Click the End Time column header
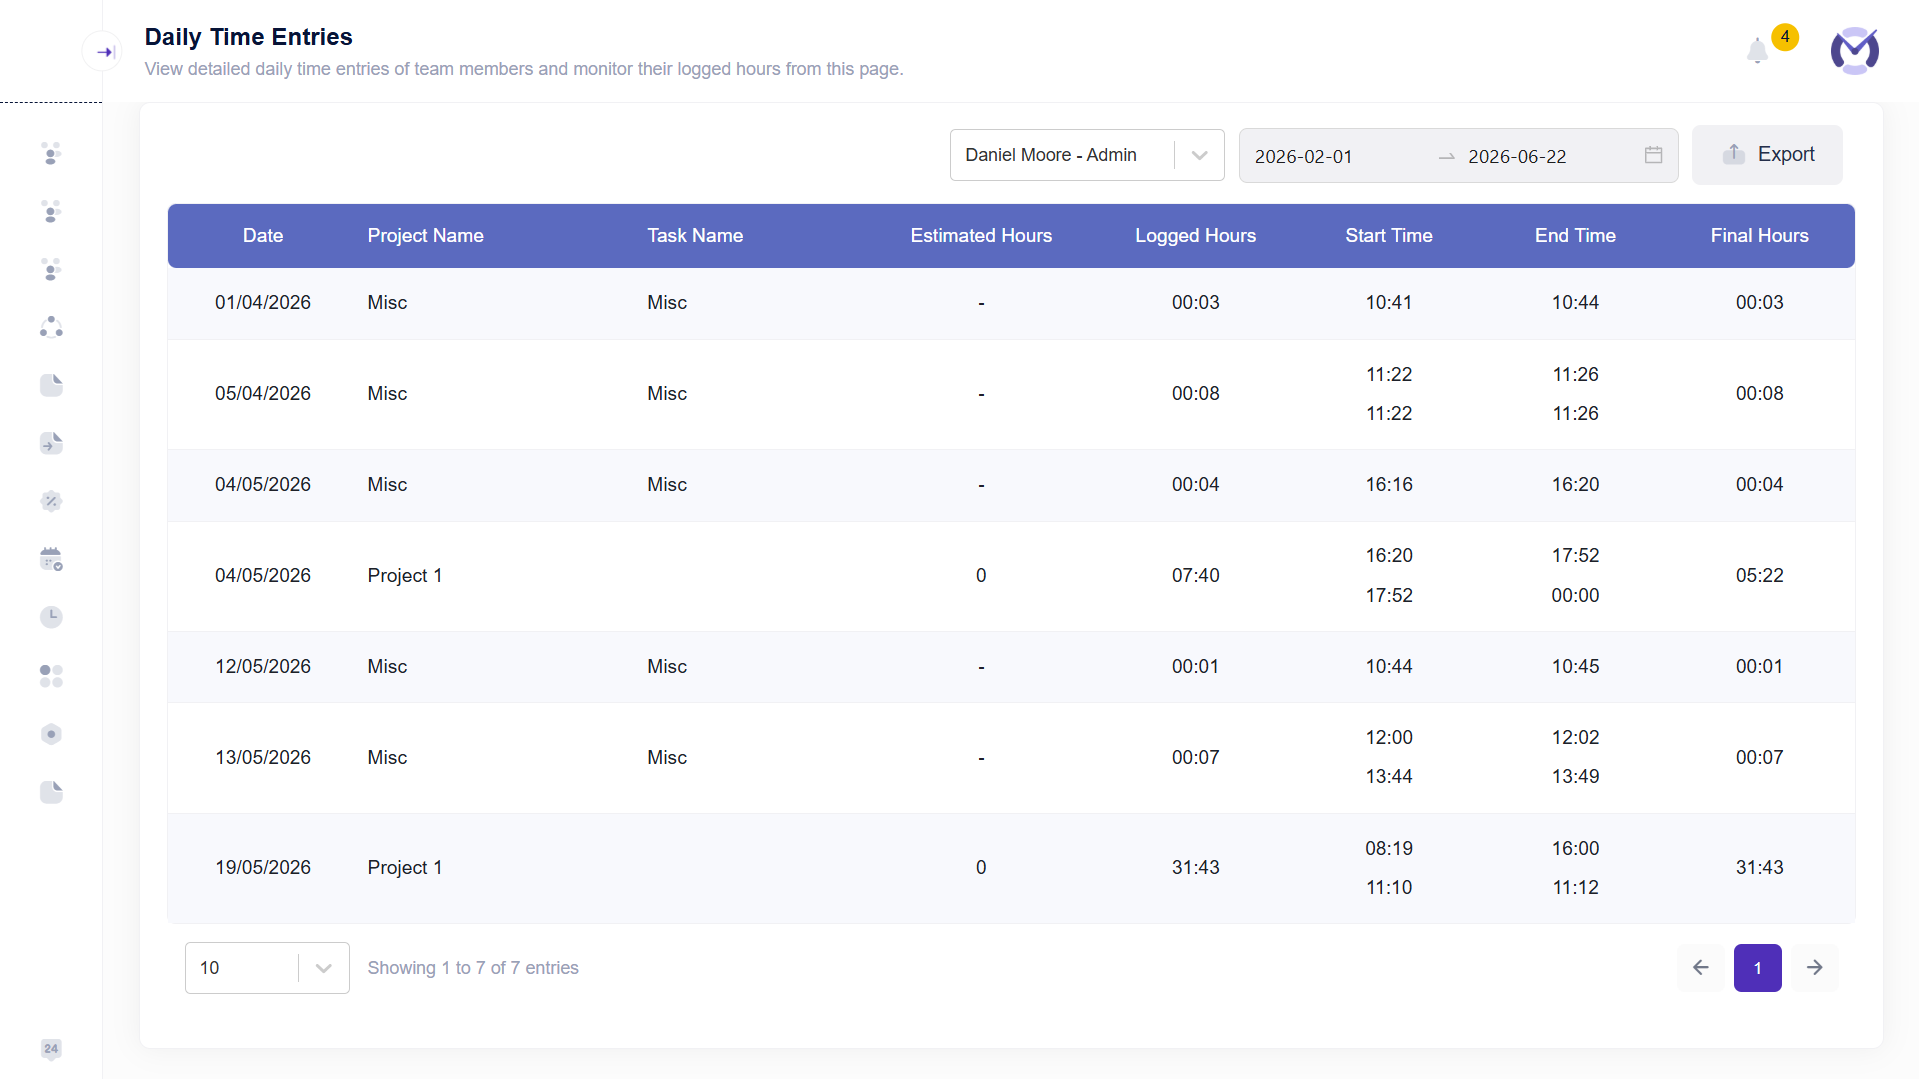Image resolution: width=1919 pixels, height=1079 pixels. 1575,236
